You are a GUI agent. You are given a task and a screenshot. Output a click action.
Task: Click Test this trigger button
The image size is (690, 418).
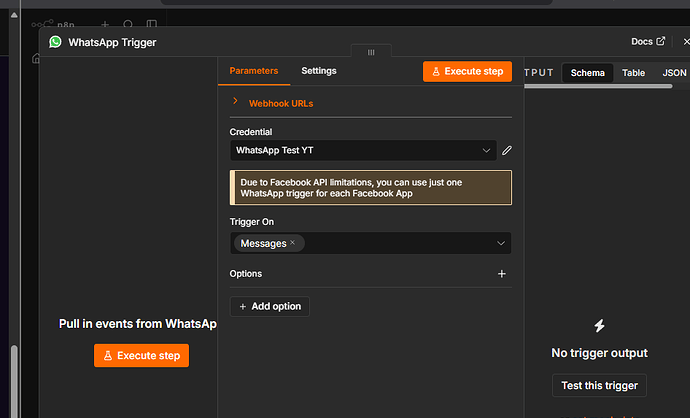pyautogui.click(x=599, y=385)
